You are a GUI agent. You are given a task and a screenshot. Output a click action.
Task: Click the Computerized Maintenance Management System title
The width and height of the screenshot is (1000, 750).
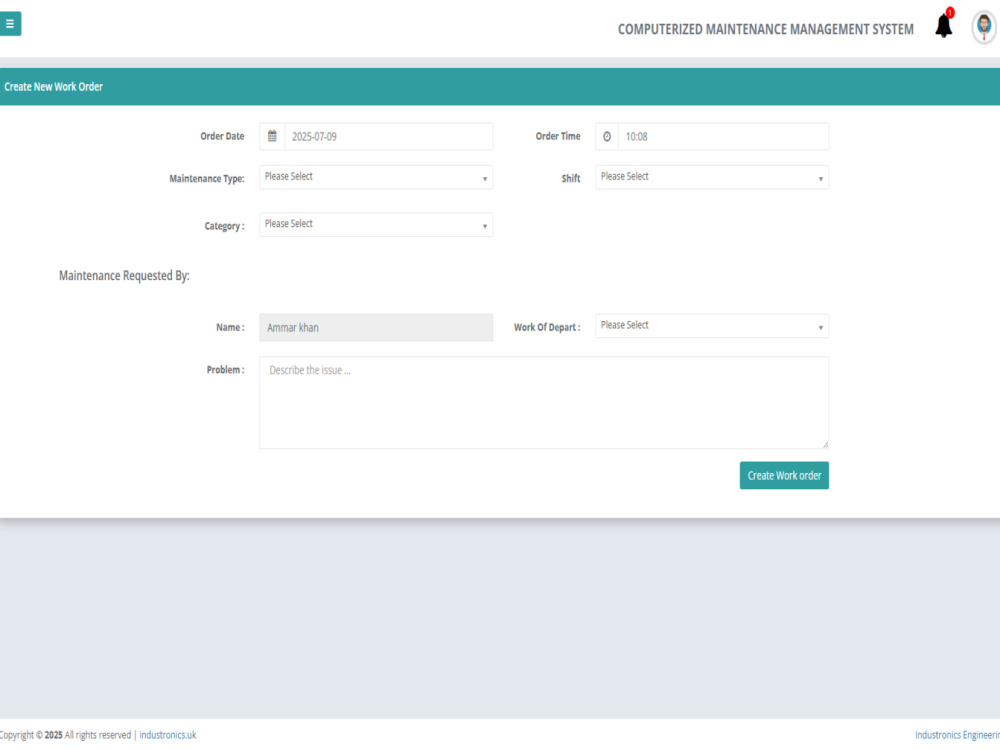point(765,29)
